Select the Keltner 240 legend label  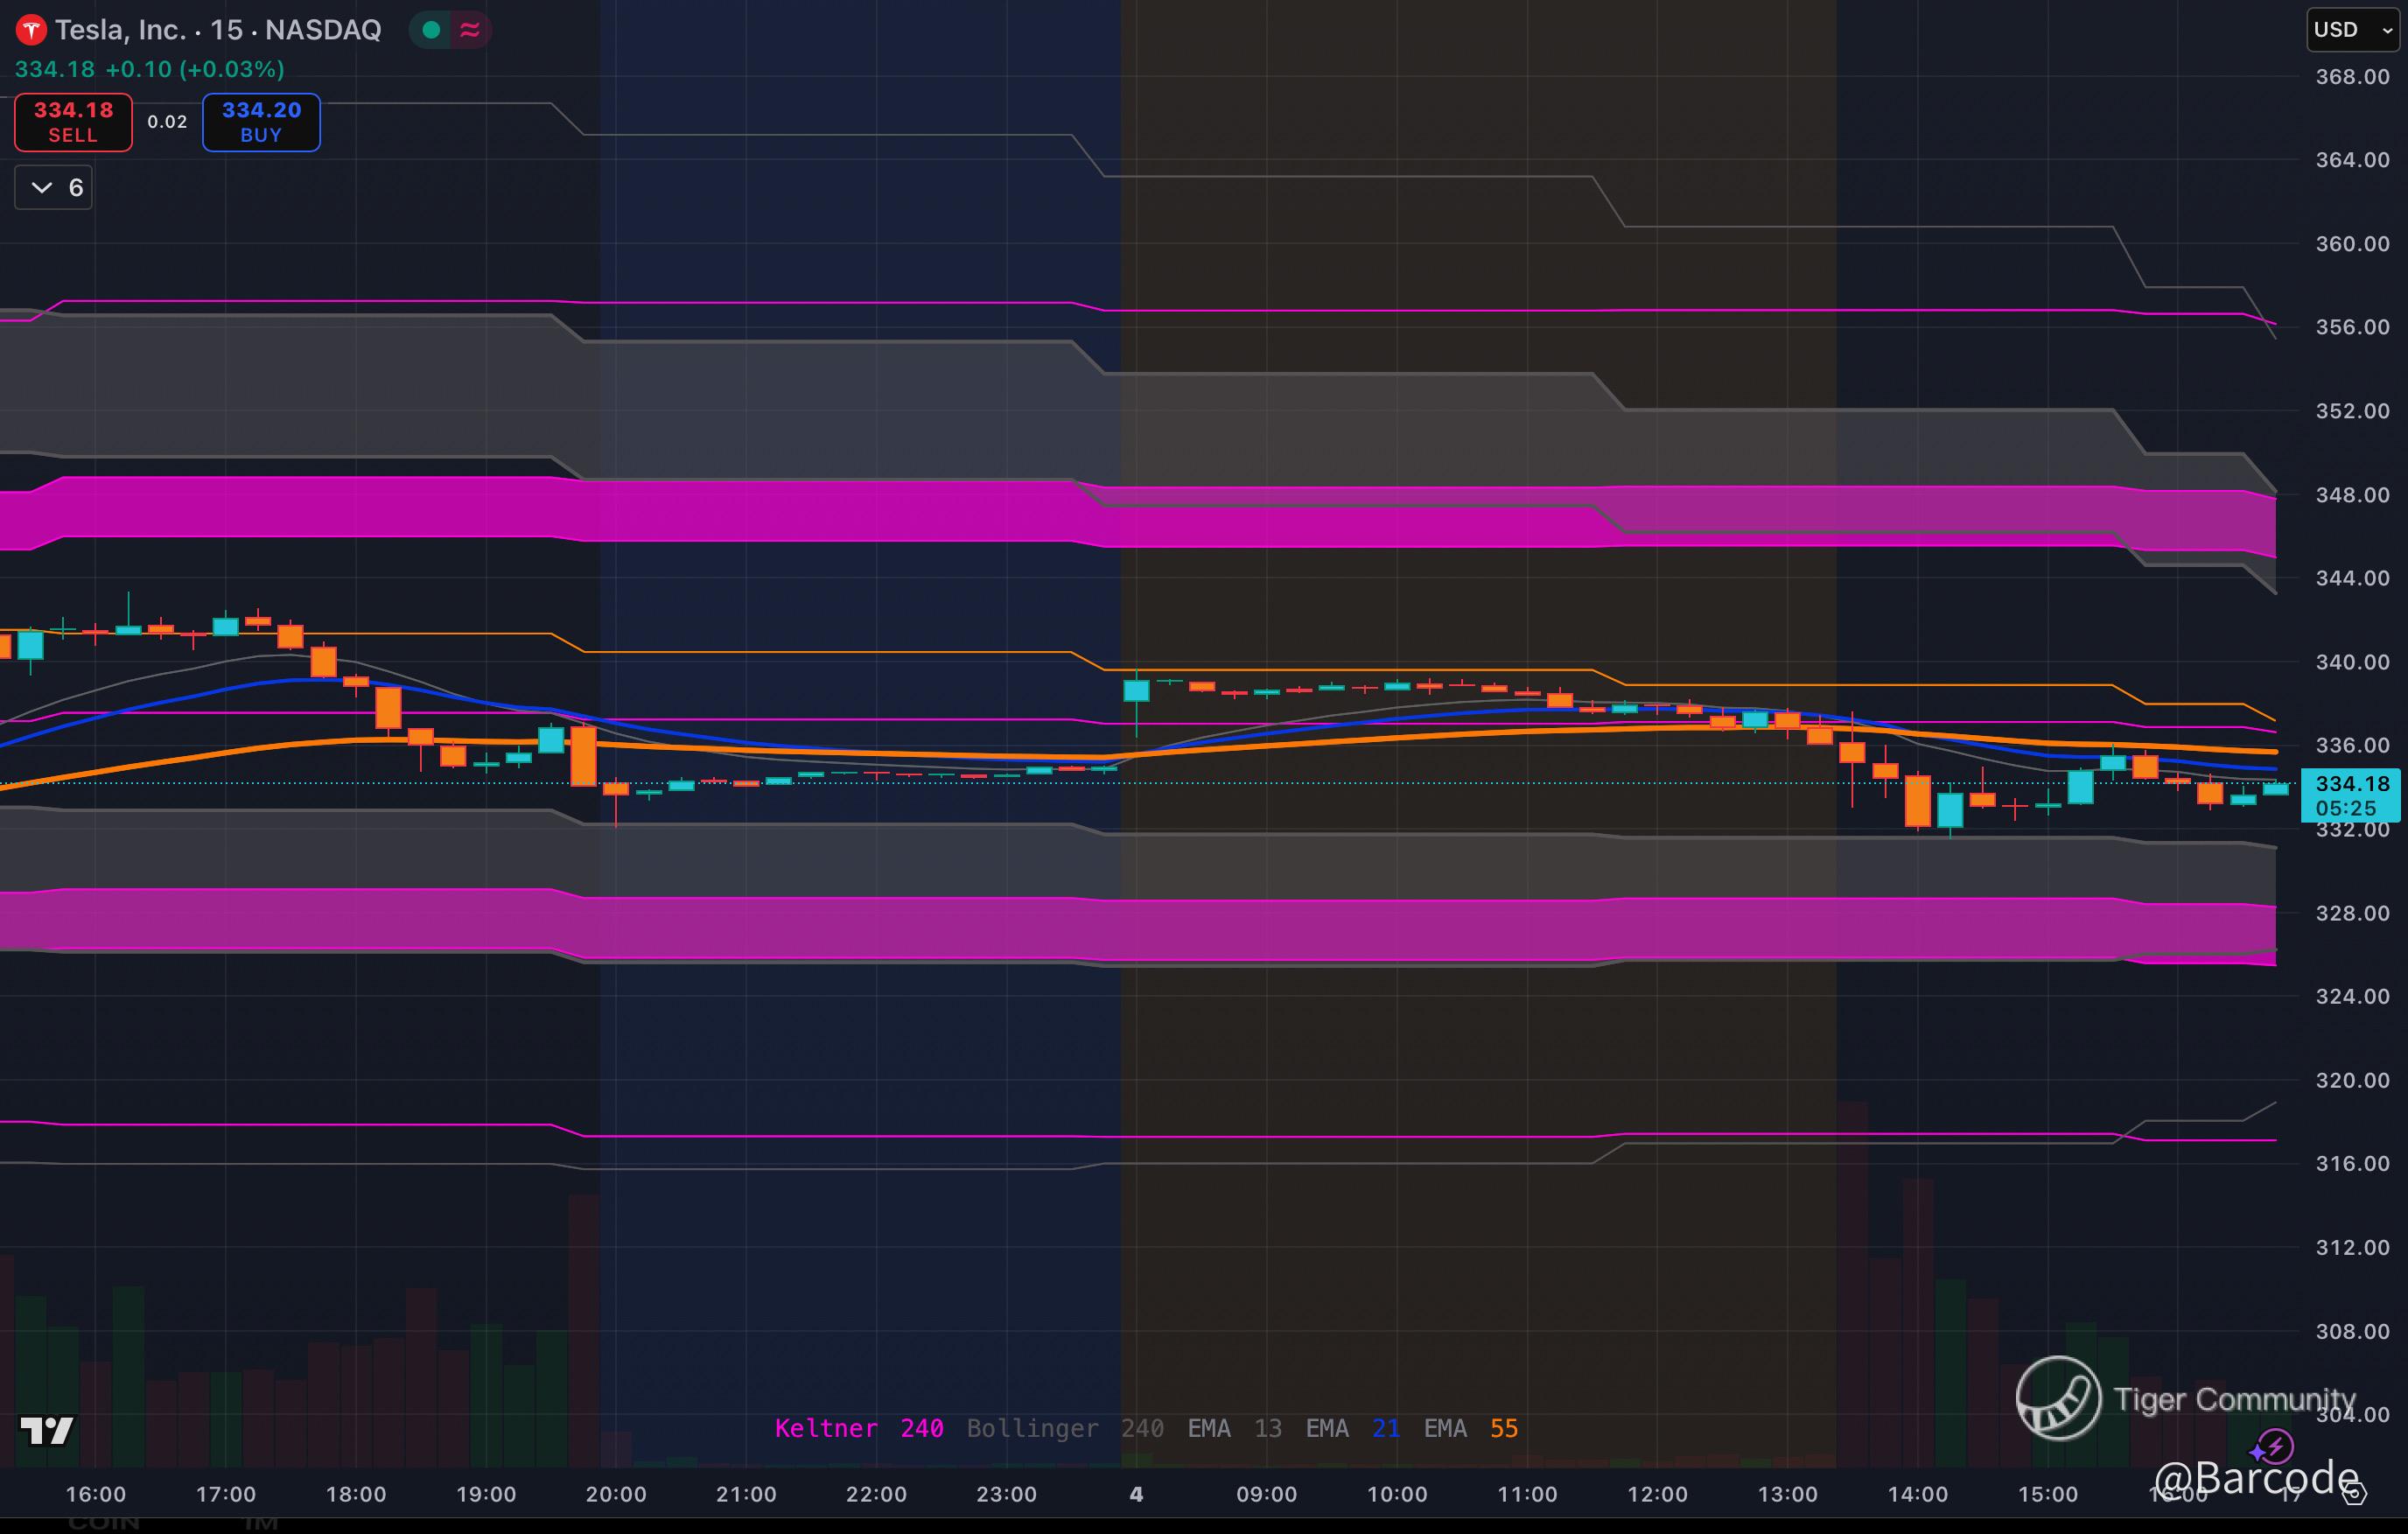tap(858, 1428)
